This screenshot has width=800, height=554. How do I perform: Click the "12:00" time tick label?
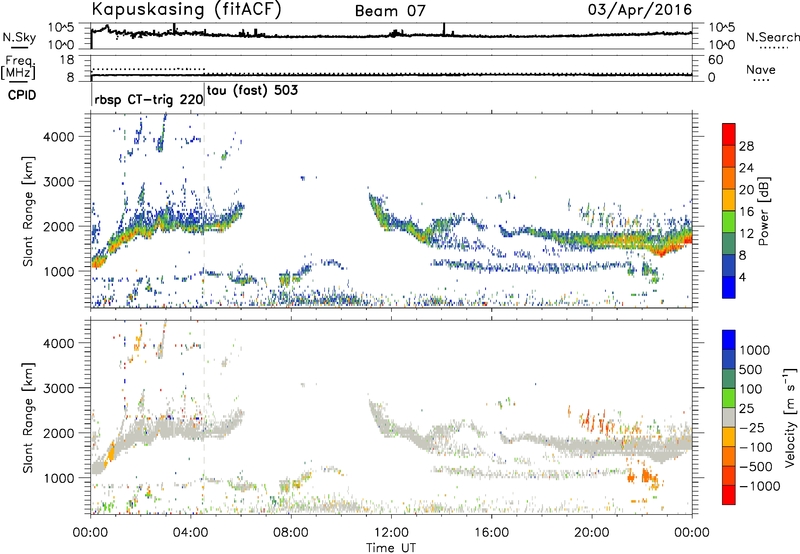tap(391, 533)
